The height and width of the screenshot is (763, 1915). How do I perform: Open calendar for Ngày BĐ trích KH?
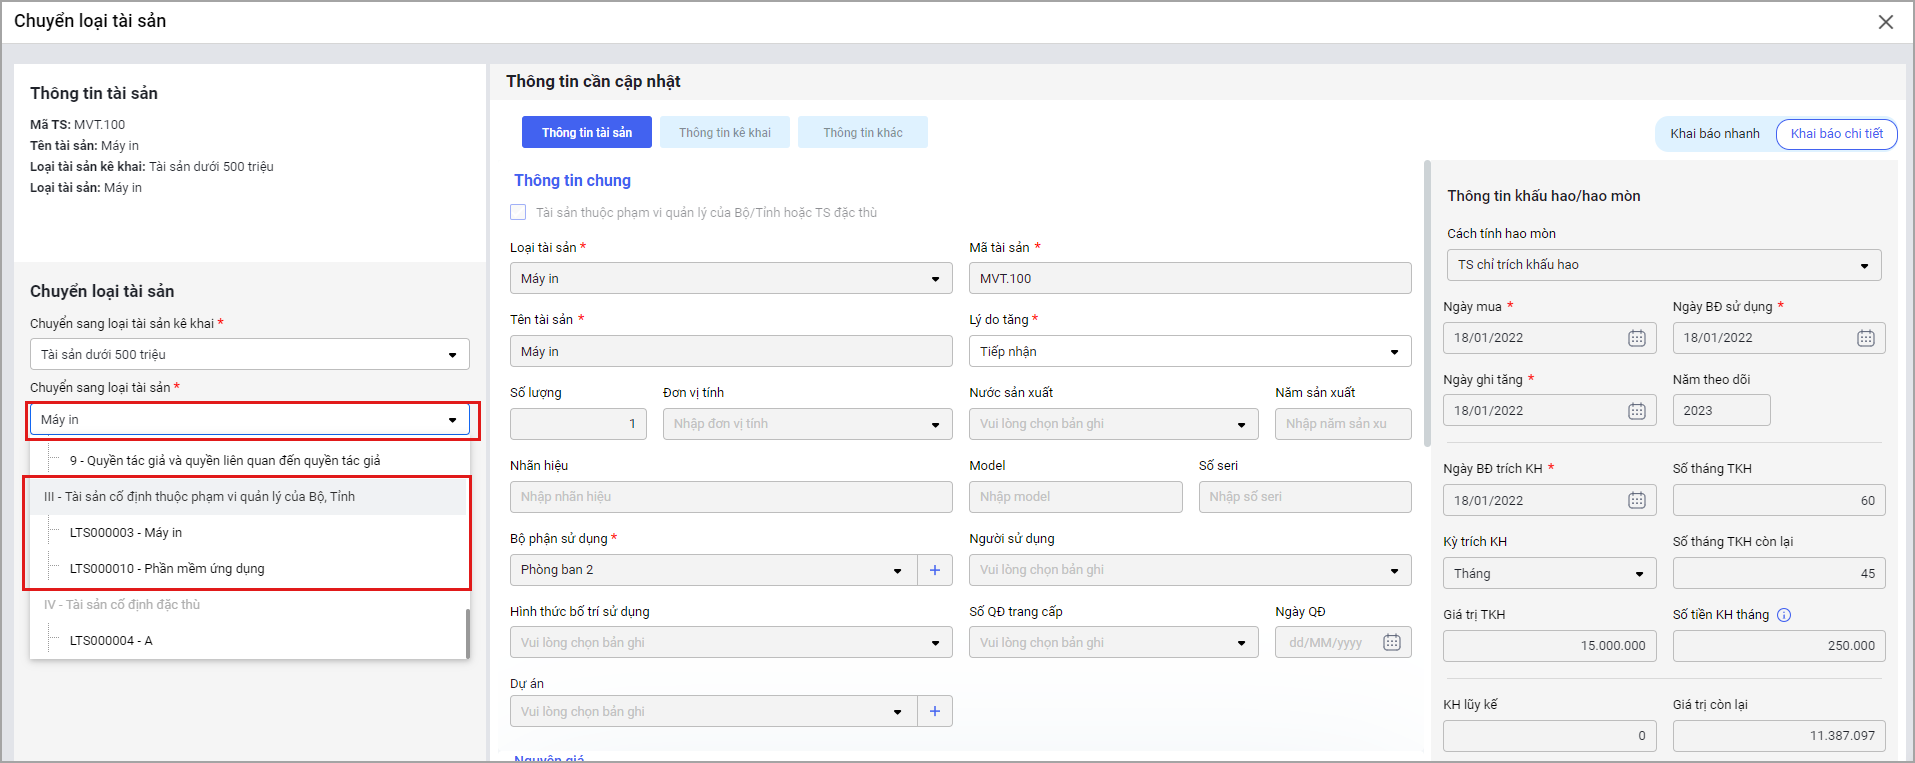point(1636,500)
